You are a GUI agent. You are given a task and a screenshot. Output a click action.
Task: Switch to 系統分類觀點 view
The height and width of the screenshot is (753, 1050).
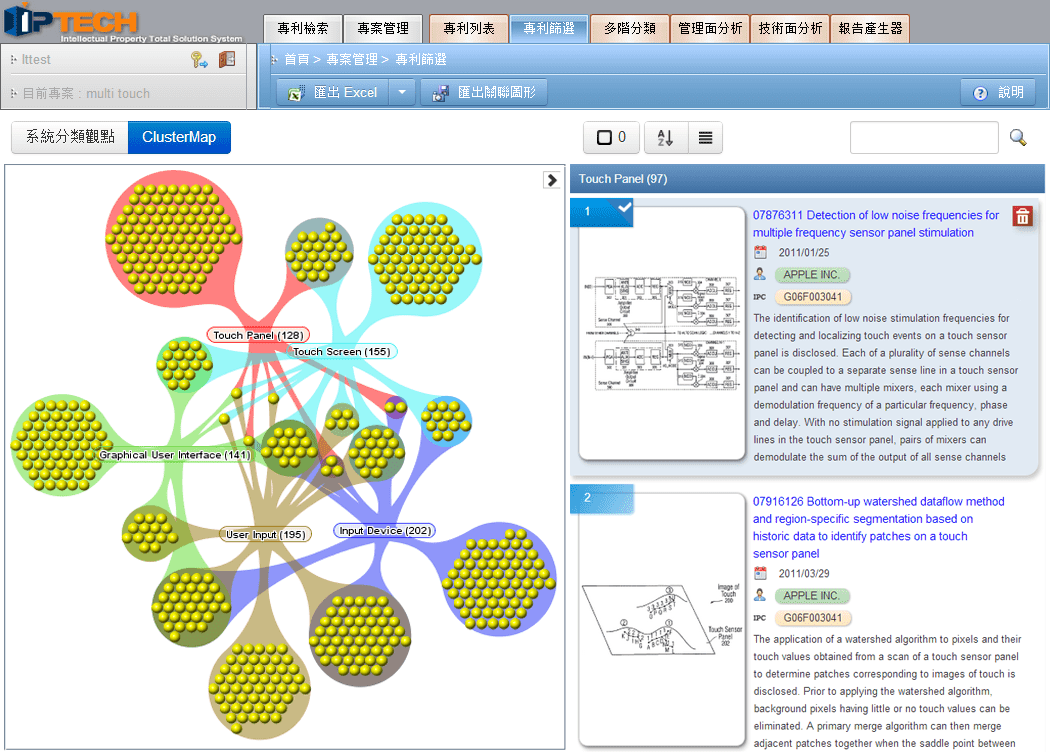tap(70, 137)
